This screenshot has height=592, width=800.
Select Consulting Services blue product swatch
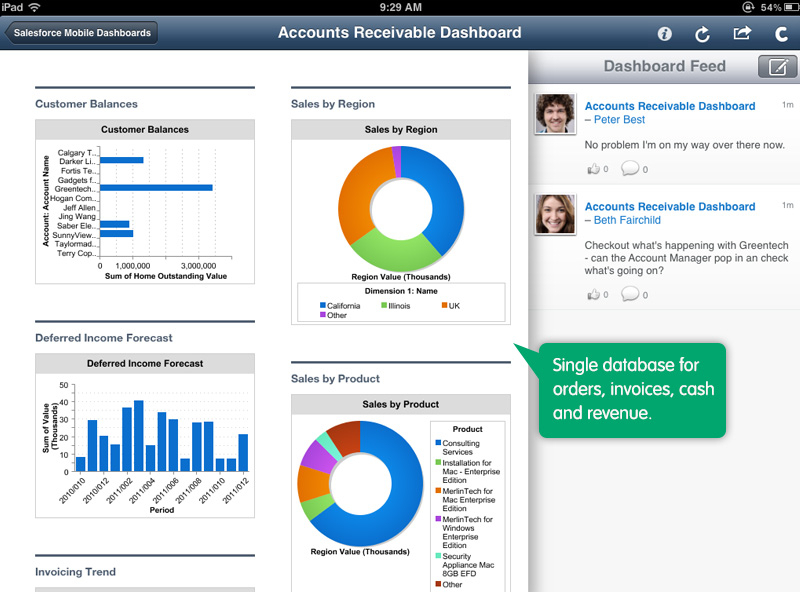tap(438, 443)
